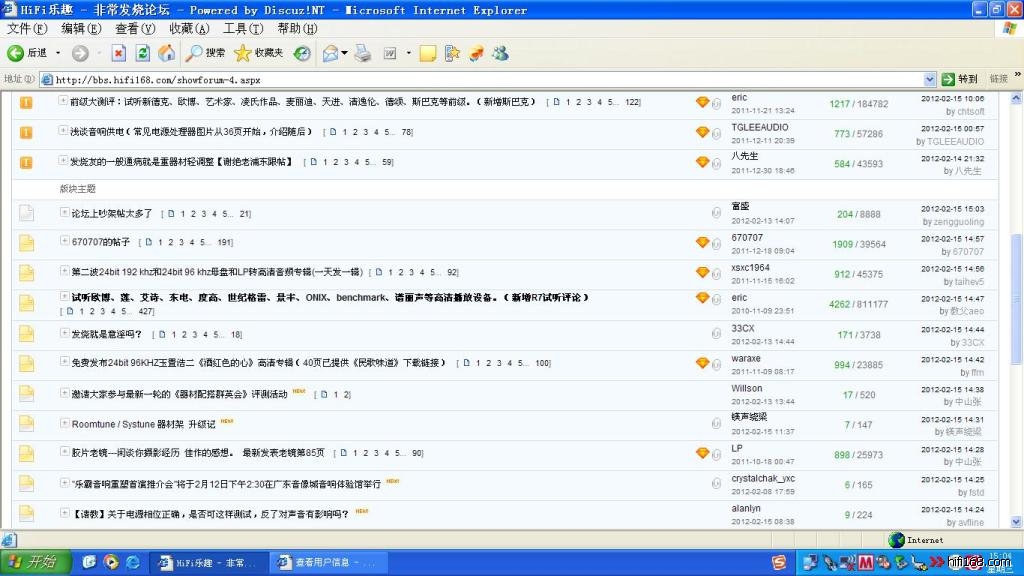Open the 工具(T) menu
1024x576 pixels.
point(243,29)
